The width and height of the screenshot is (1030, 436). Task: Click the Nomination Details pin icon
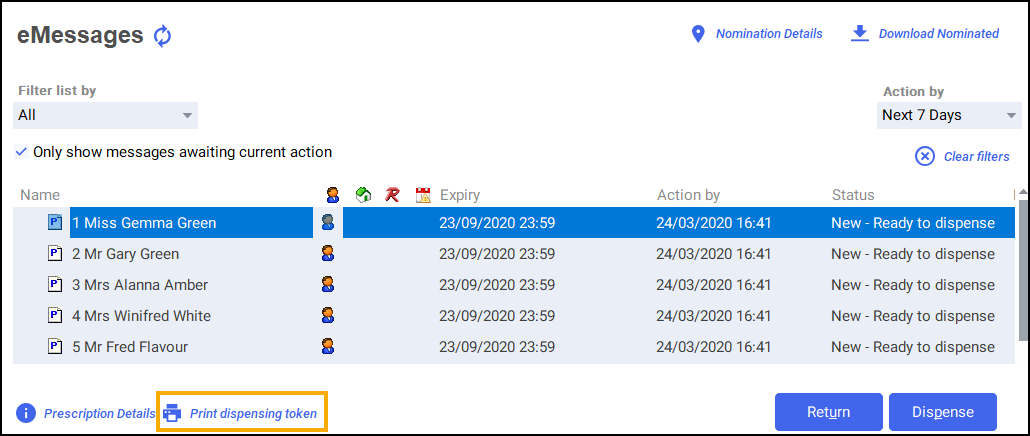point(699,34)
